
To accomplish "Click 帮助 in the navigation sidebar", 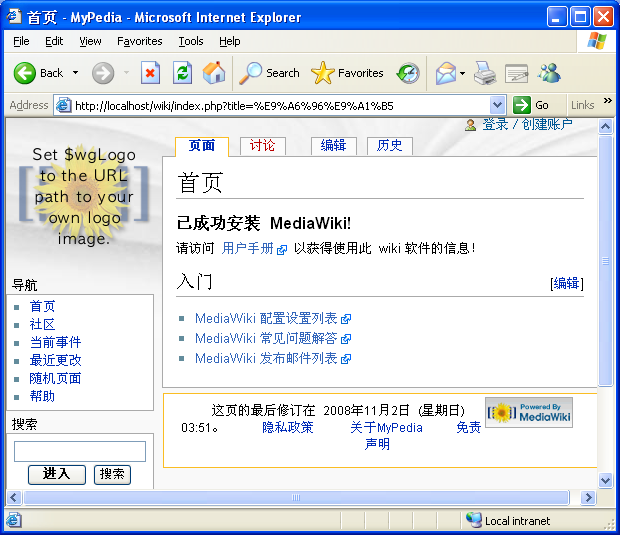I will tap(42, 396).
